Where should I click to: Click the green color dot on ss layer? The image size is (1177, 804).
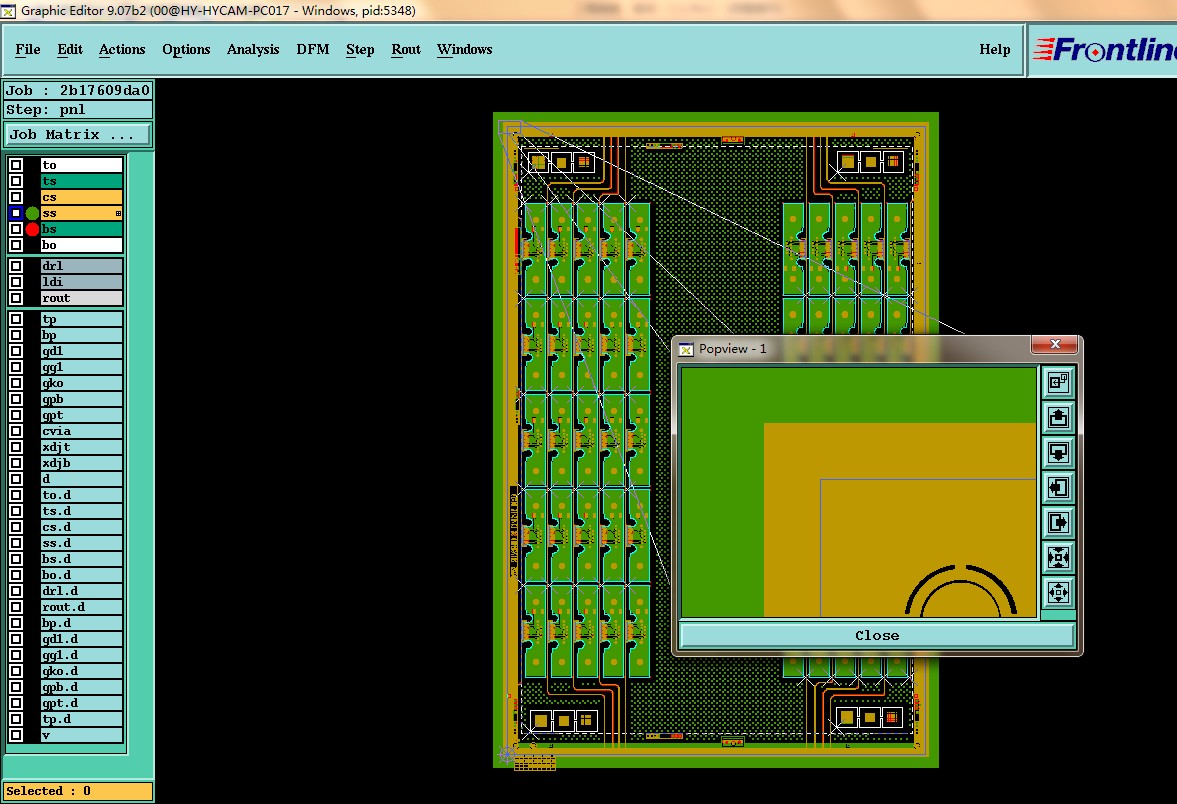(32, 213)
